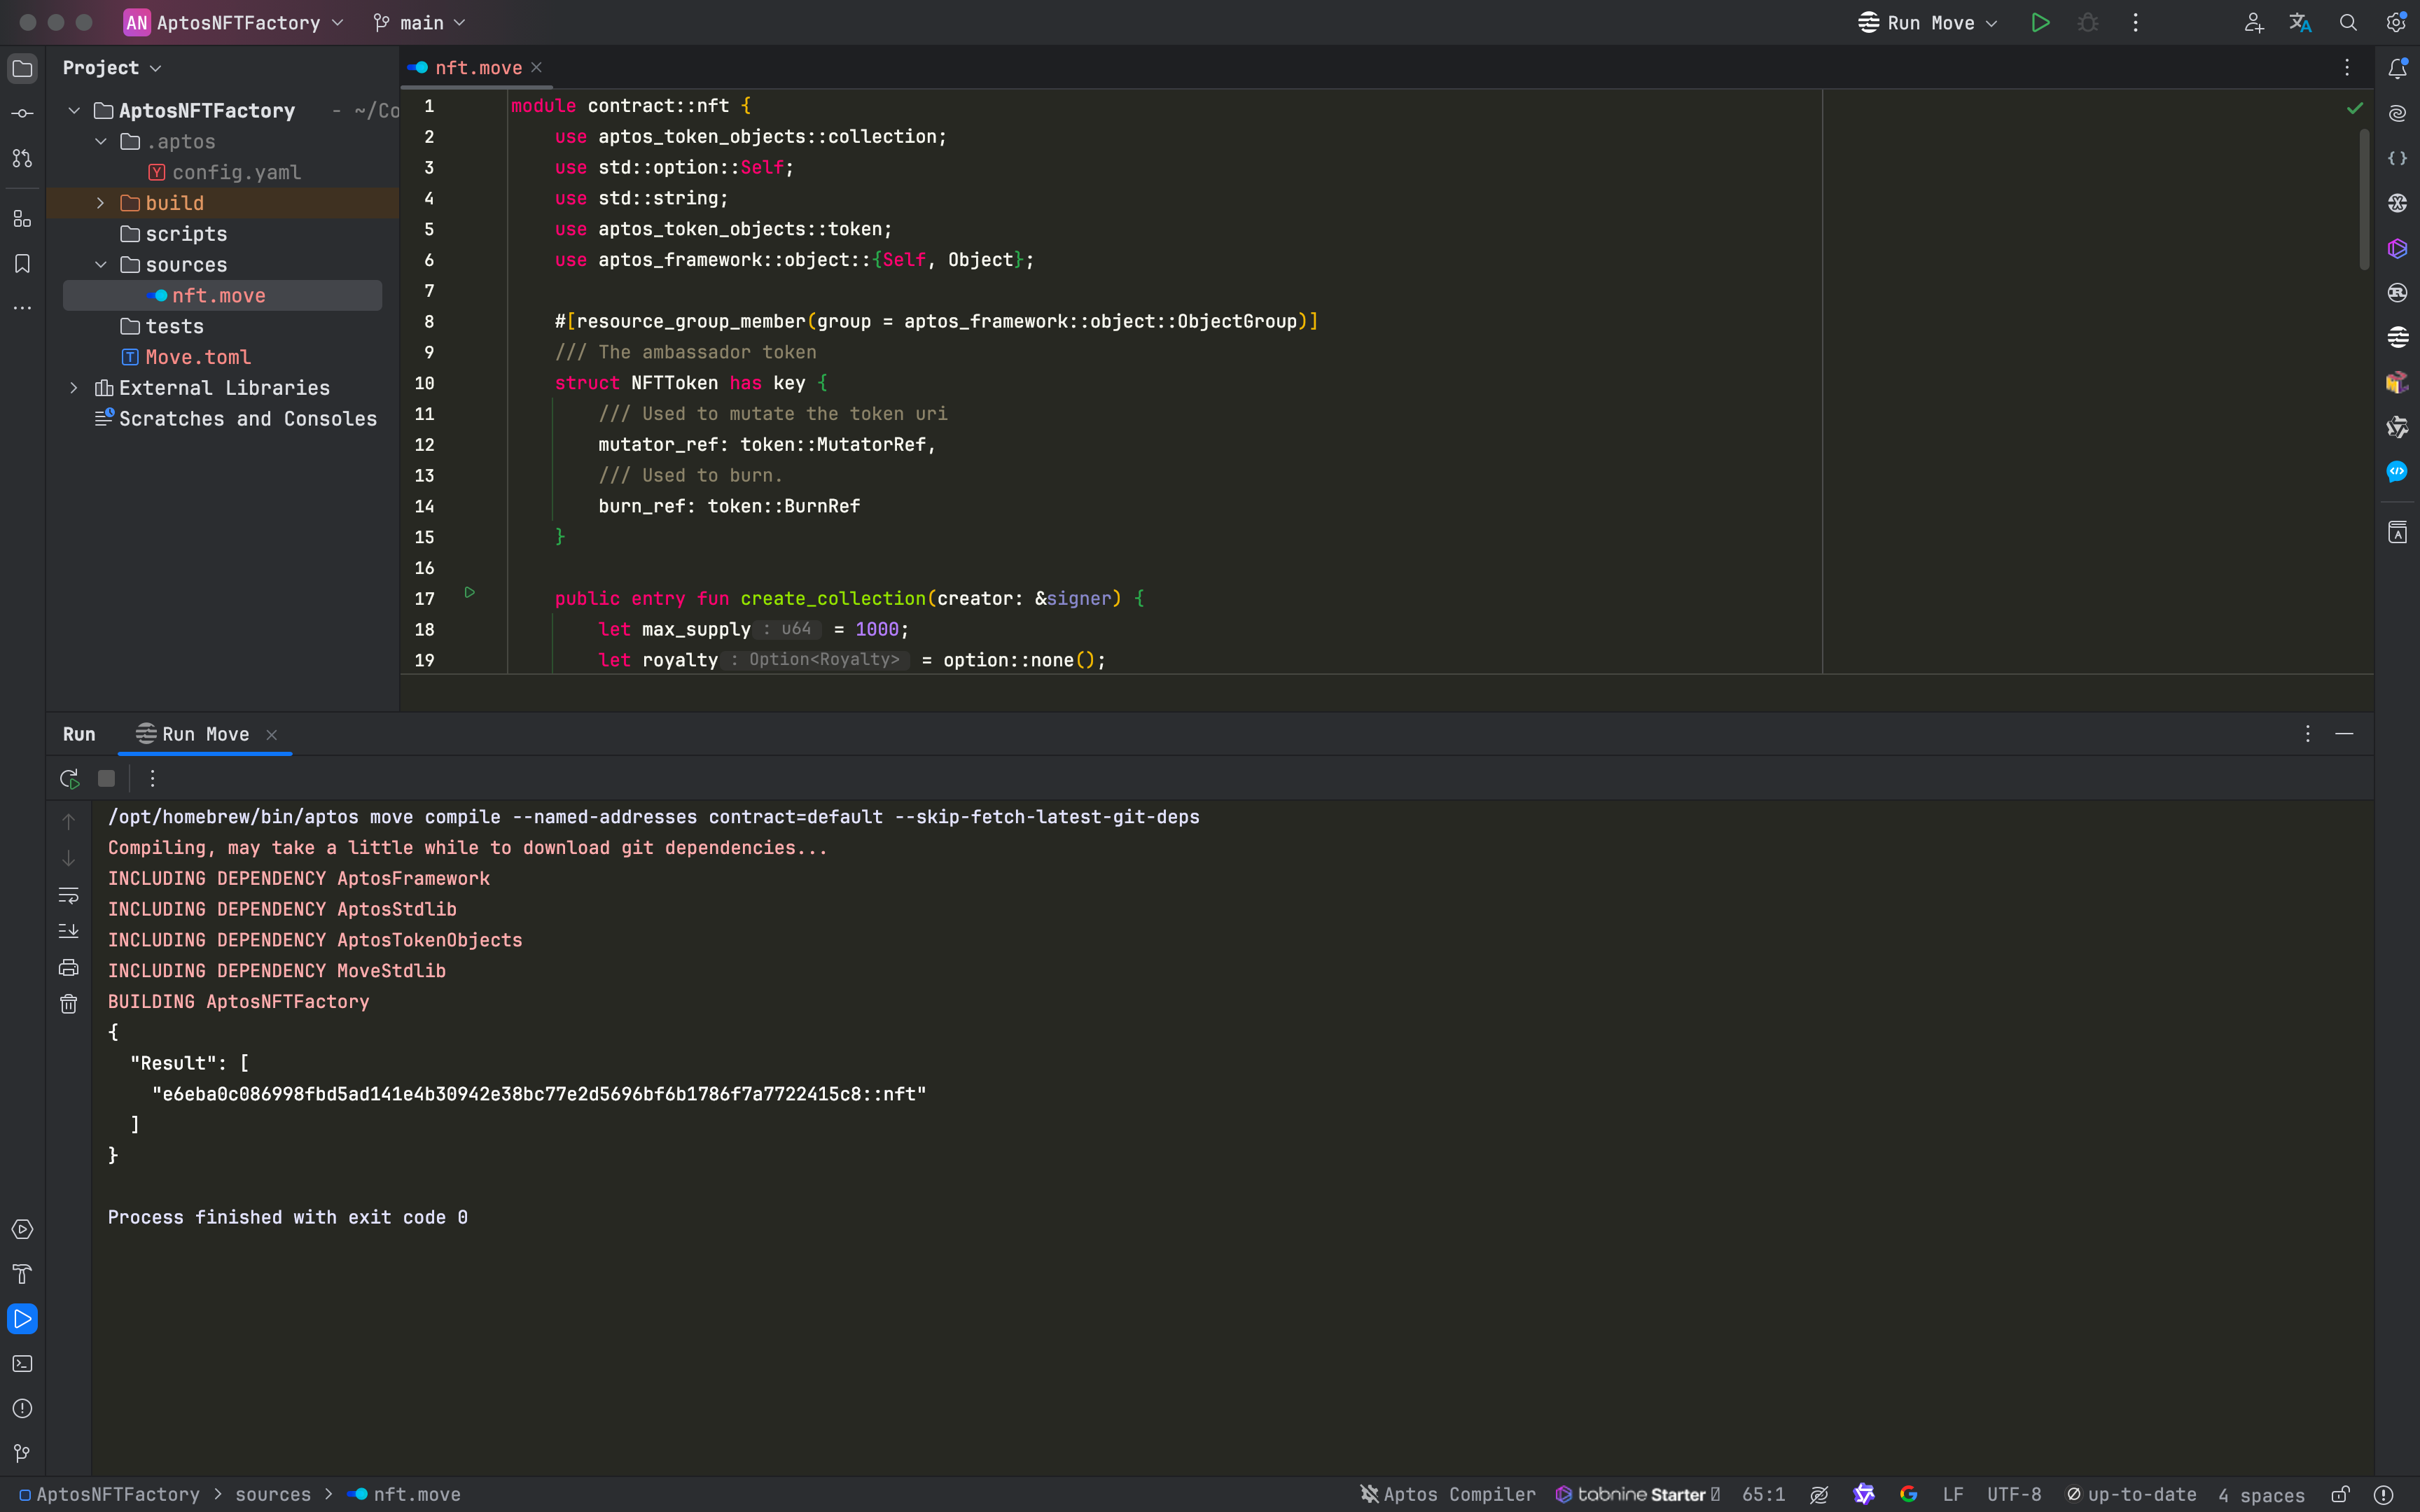This screenshot has width=2420, height=1512.
Task: Click the Google icon in status bar
Action: tap(1908, 1494)
